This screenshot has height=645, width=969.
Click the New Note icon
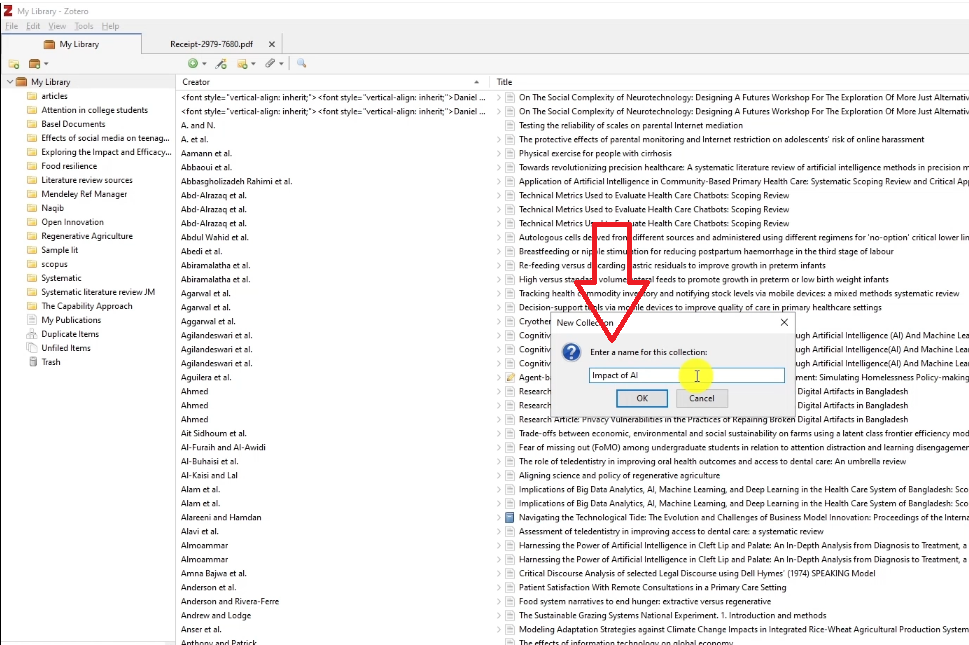point(242,63)
